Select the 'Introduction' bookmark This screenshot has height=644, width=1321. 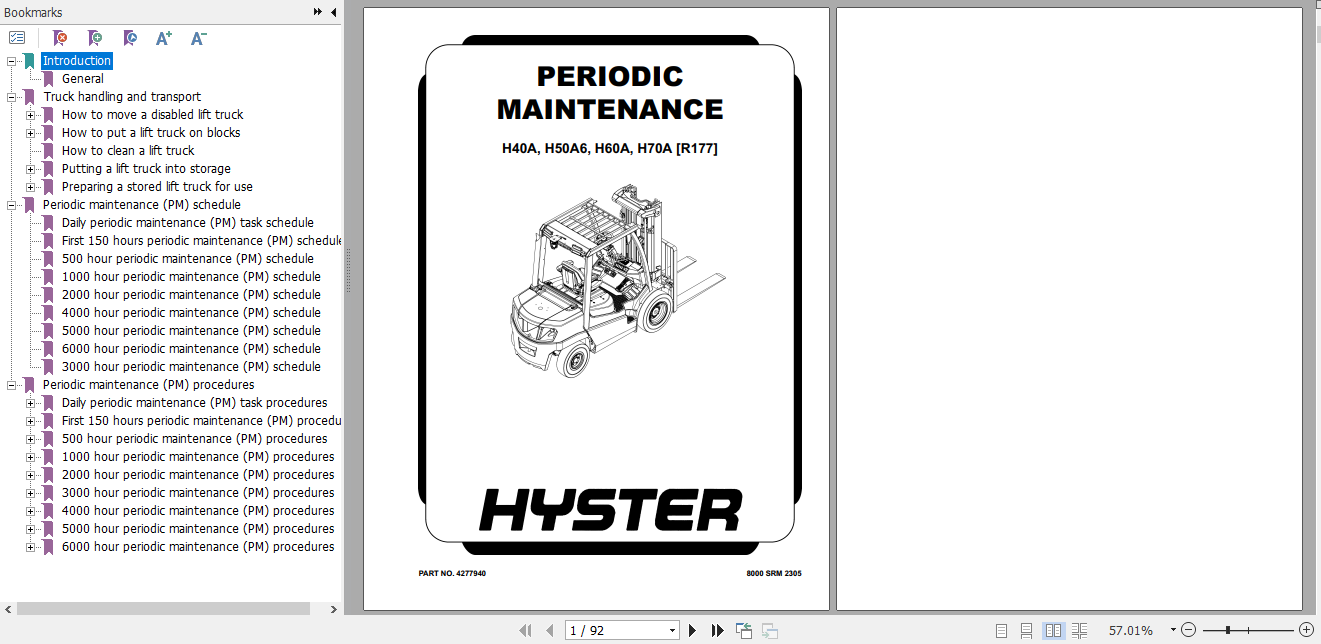point(77,60)
